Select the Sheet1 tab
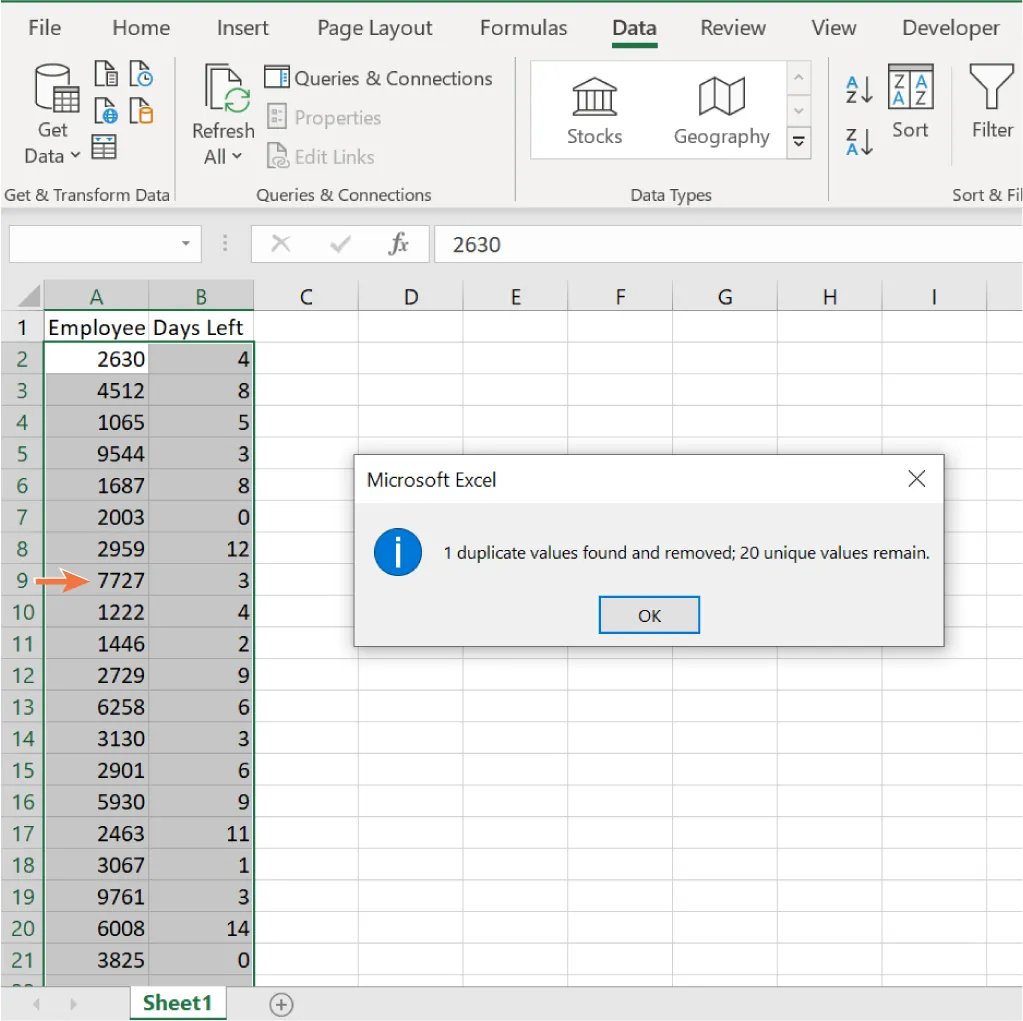Viewport: 1023px width, 1021px height. [x=178, y=1004]
